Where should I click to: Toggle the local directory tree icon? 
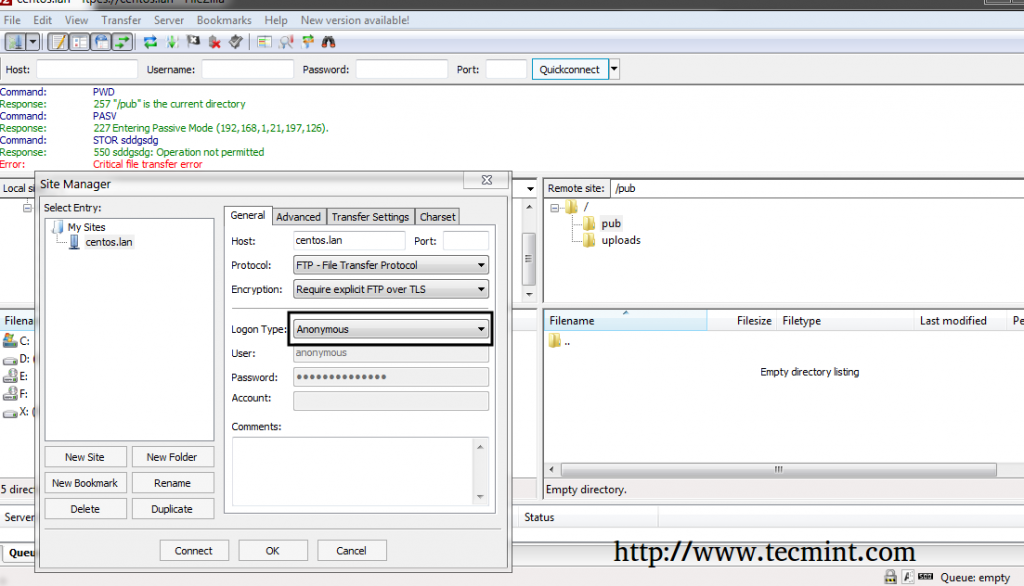click(78, 41)
